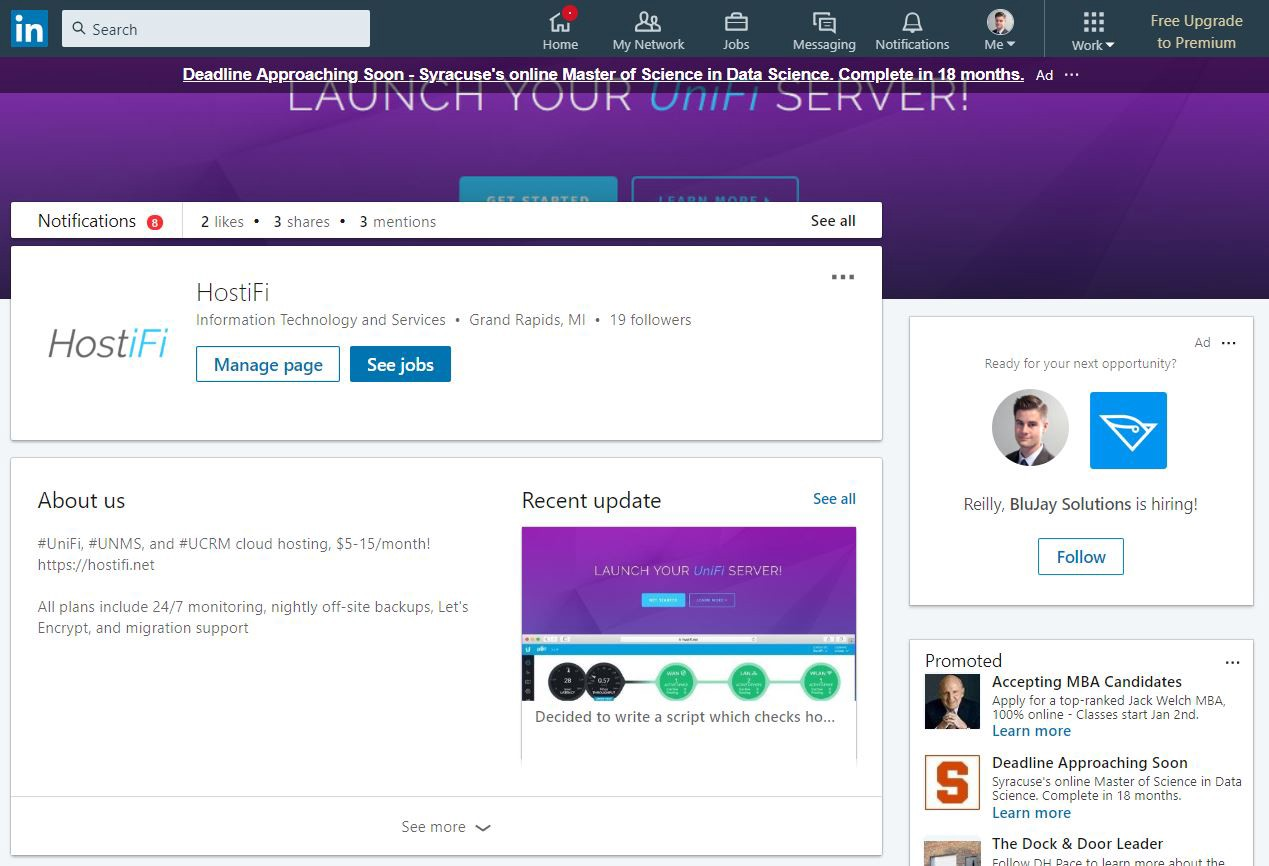Image resolution: width=1269 pixels, height=866 pixels.
Task: Open HostiFi page options three-dot menu
Action: point(843,277)
